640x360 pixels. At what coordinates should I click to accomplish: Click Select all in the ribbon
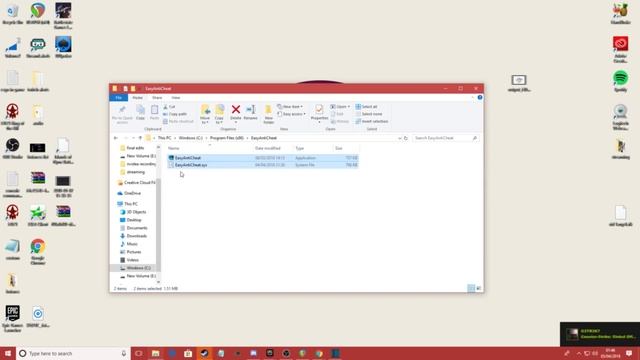[x=367, y=107]
